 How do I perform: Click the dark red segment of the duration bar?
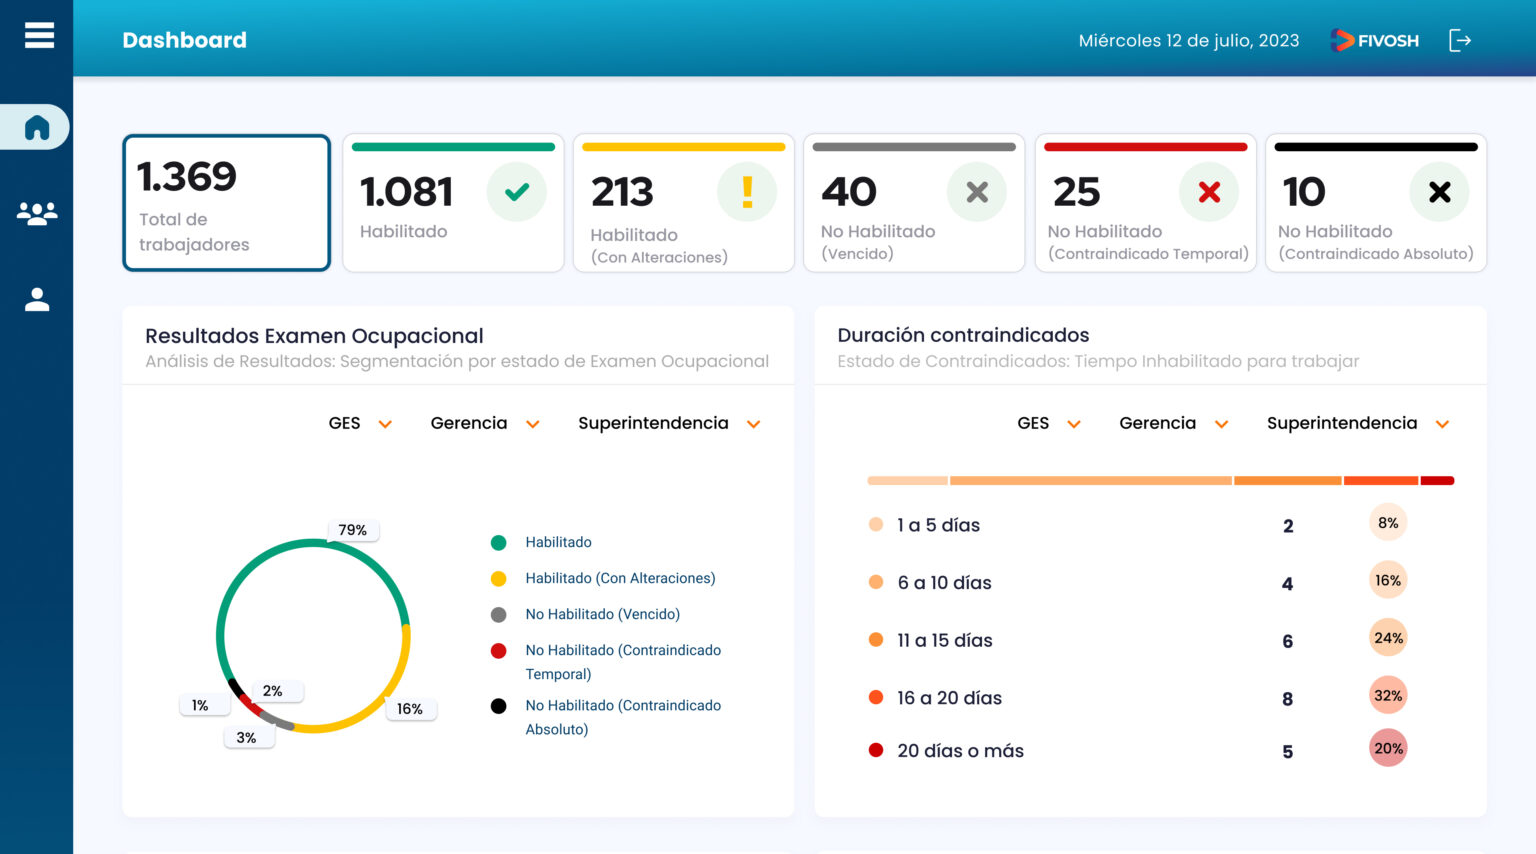[1437, 481]
